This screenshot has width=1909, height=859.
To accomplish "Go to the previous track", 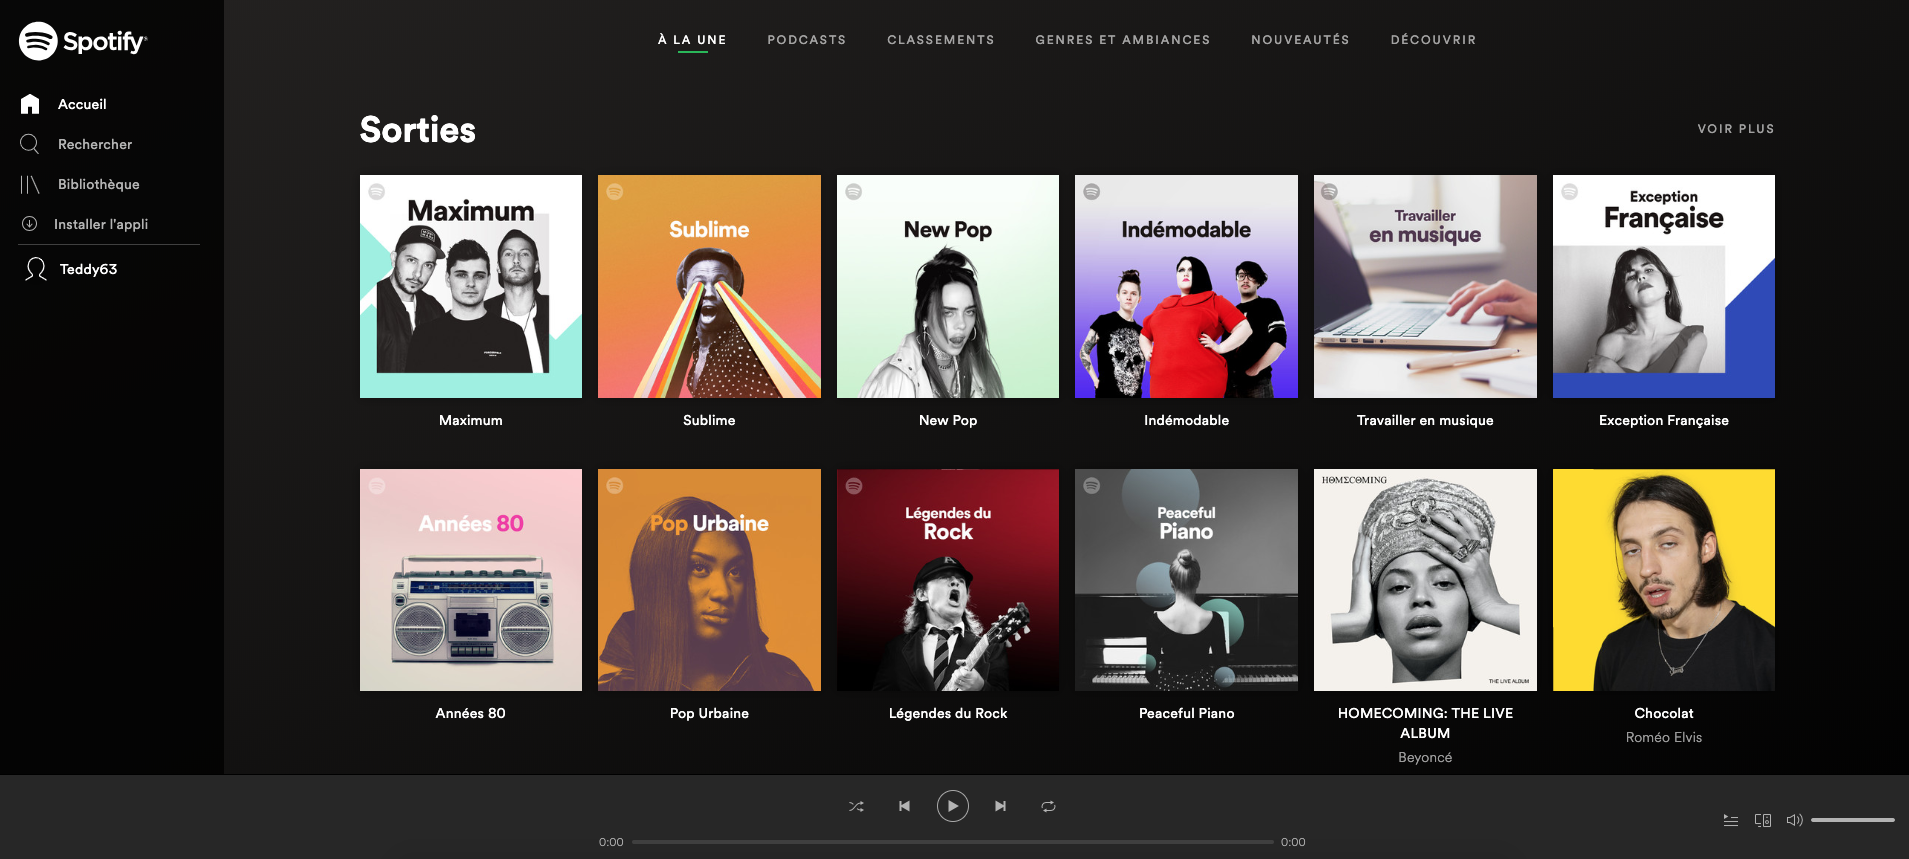I will [904, 806].
